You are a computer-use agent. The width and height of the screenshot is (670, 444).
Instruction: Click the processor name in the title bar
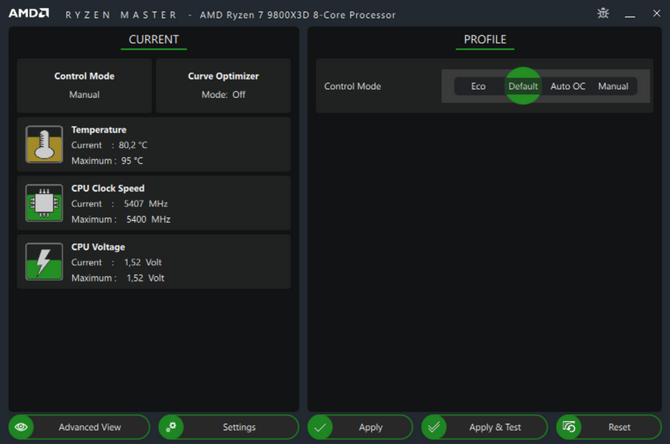pos(298,15)
